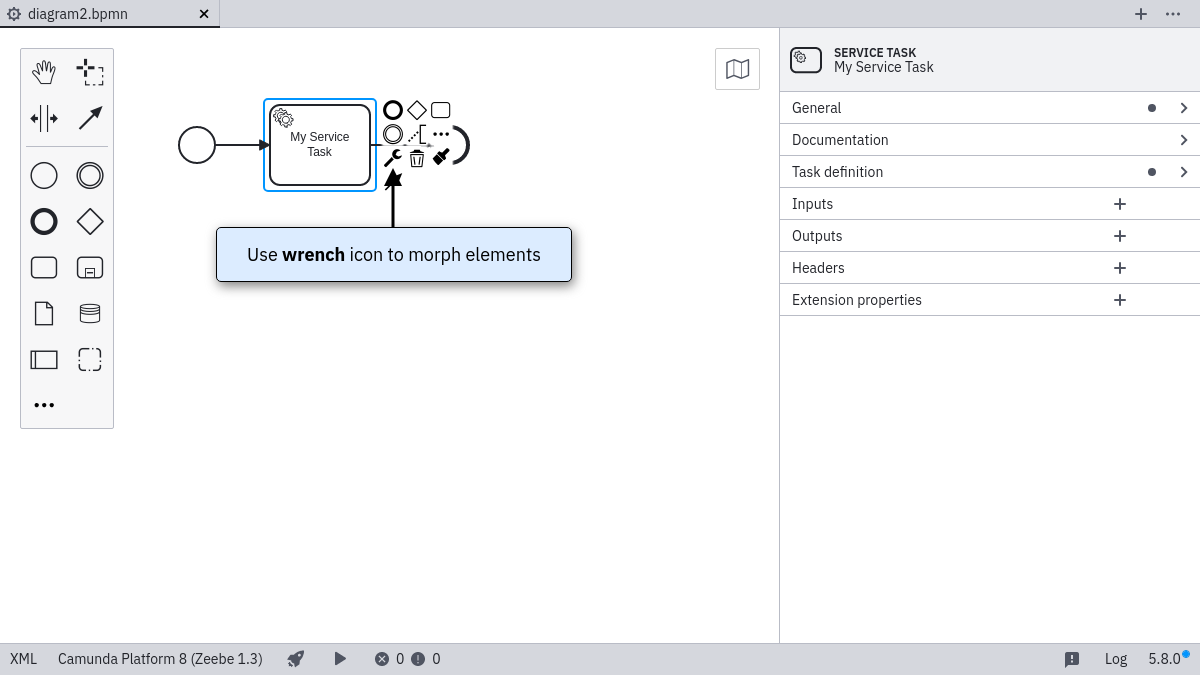The height and width of the screenshot is (675, 1200).
Task: Select the Hand tool in the palette
Action: 44,71
